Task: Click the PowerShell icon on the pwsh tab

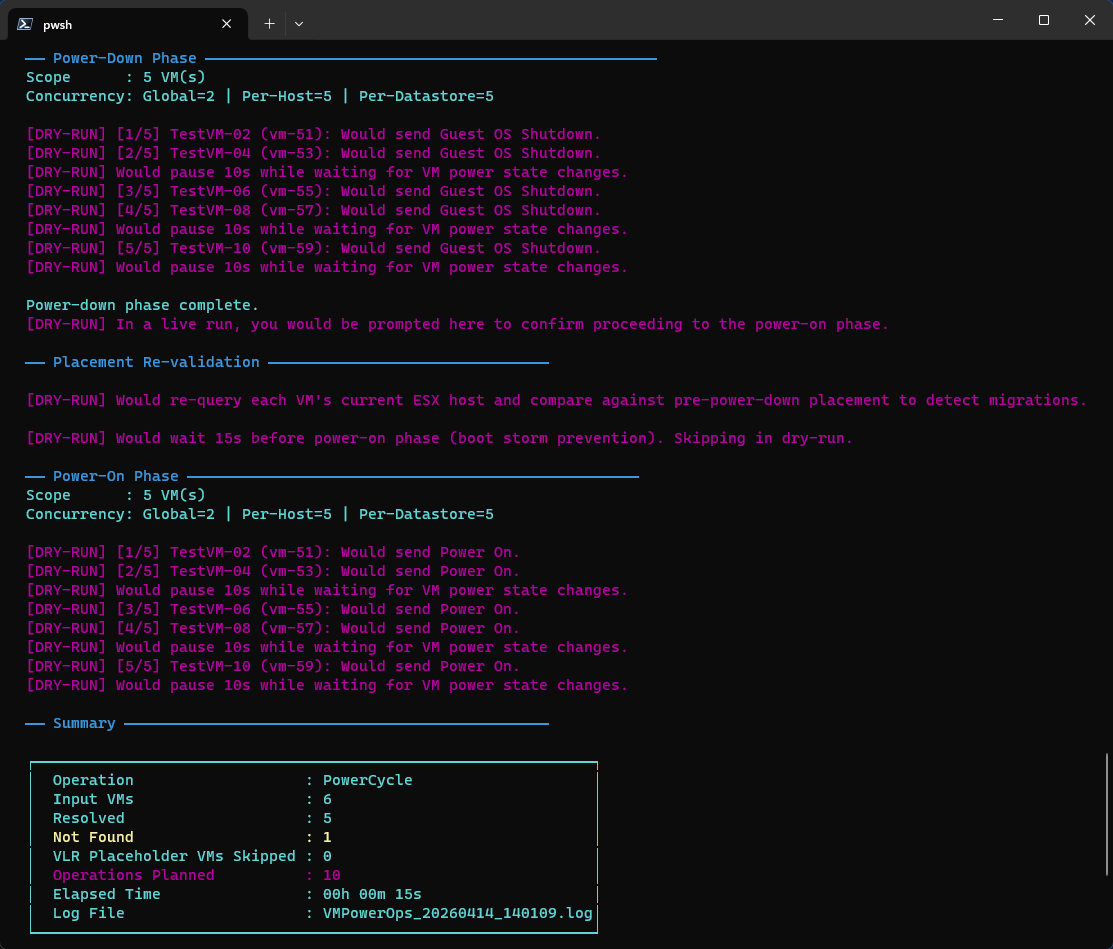Action: pyautogui.click(x=25, y=23)
